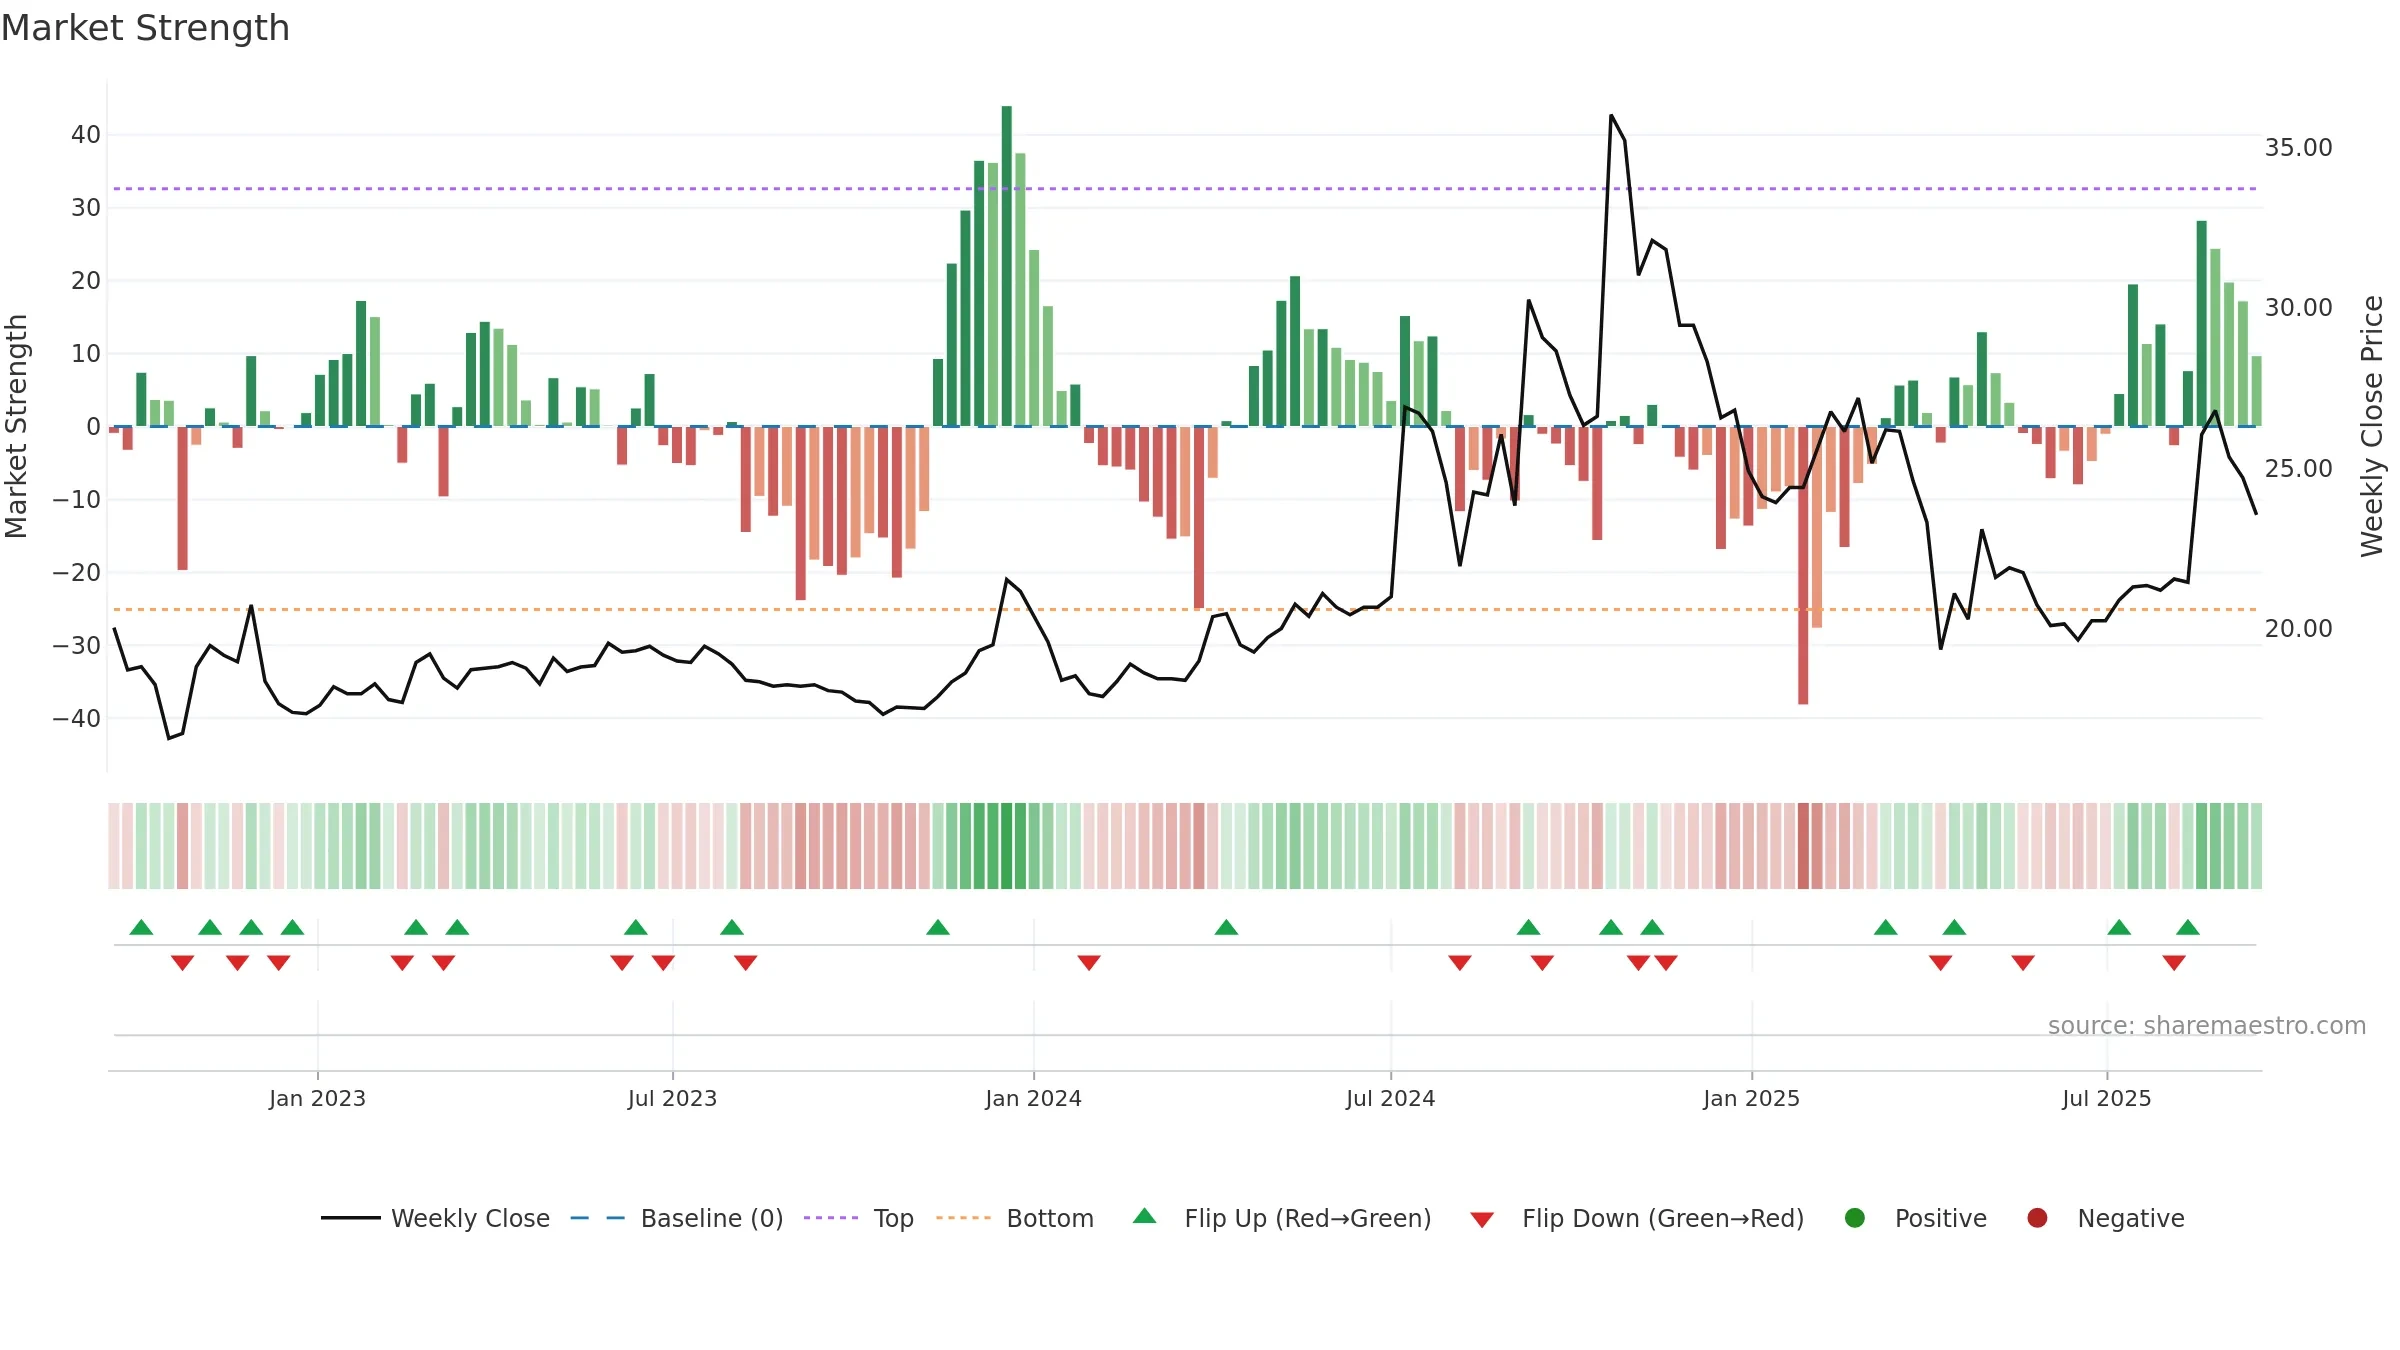2400x1350 pixels.
Task: Click the flip-down marker just after Jan 2024
Action: click(x=1089, y=963)
